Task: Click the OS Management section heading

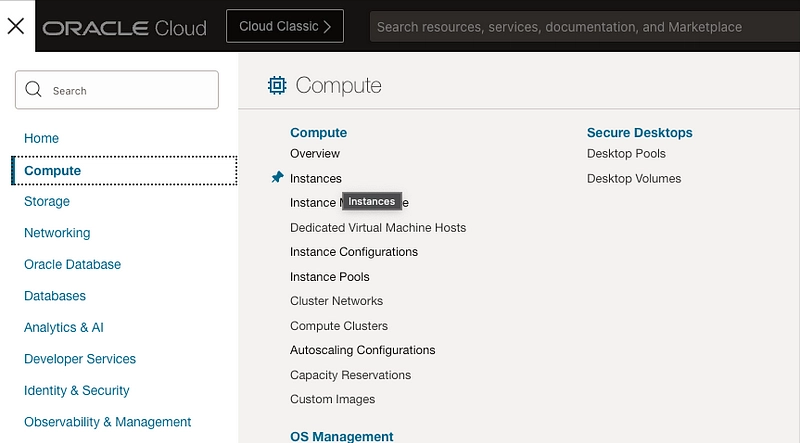Action: coord(342,436)
